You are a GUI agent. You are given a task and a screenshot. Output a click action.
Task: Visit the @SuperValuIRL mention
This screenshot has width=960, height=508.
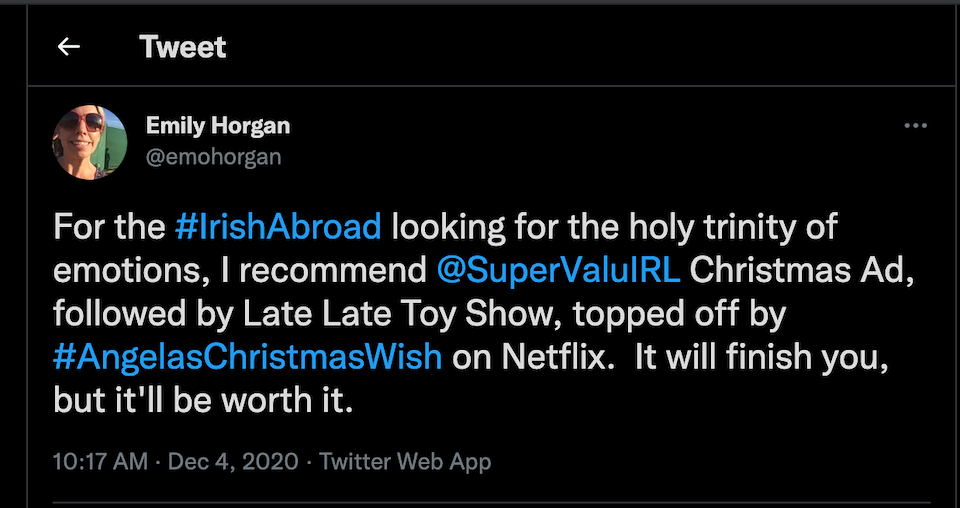tap(559, 271)
